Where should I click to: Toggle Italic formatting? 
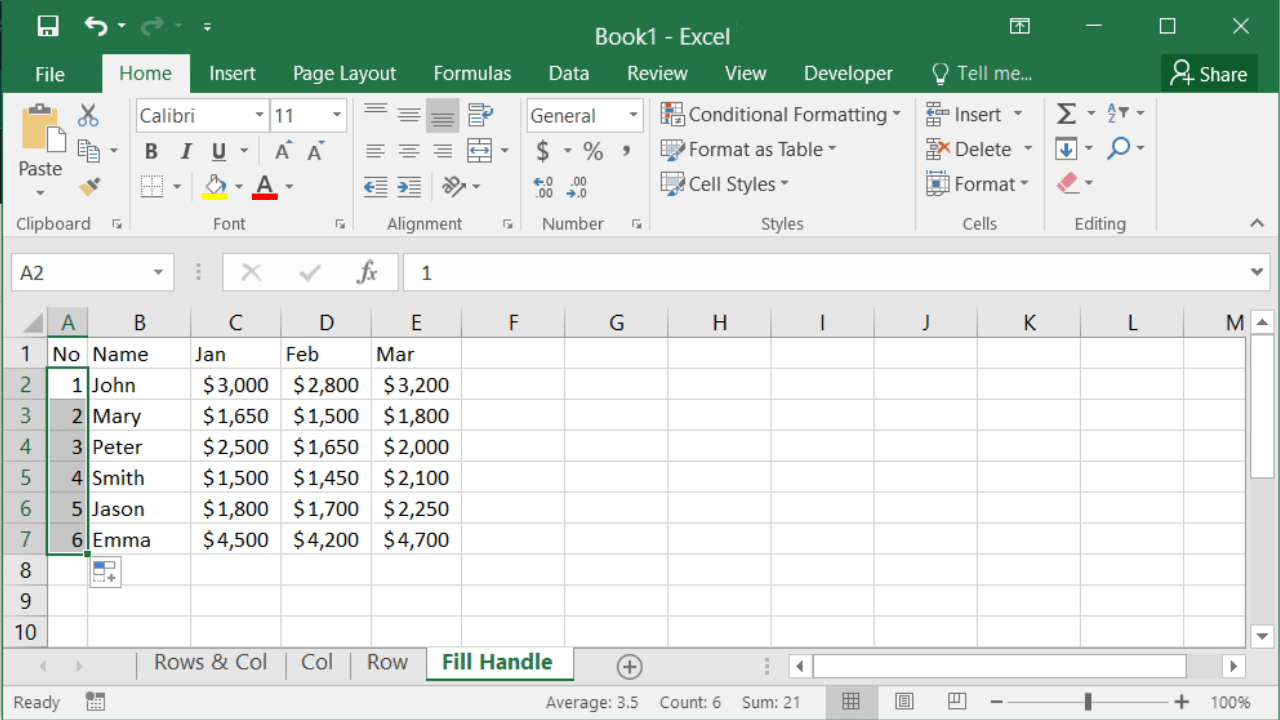coord(185,152)
